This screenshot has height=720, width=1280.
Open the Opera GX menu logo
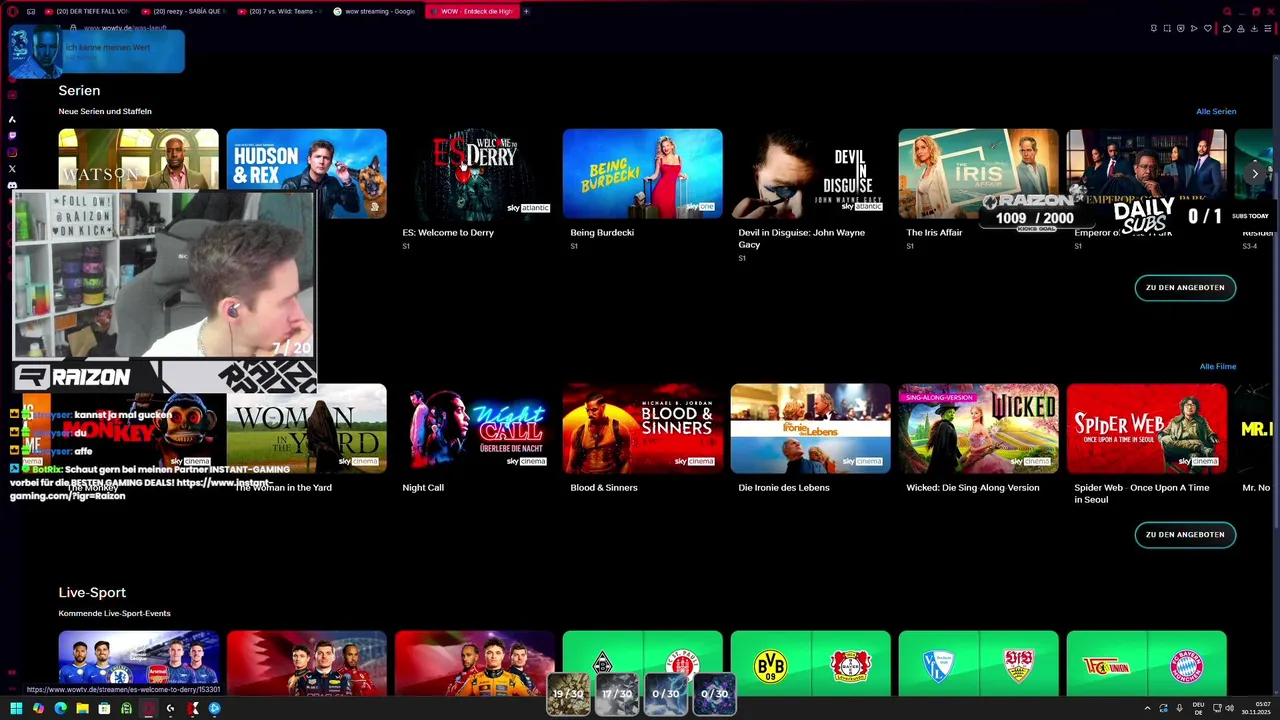coord(12,11)
